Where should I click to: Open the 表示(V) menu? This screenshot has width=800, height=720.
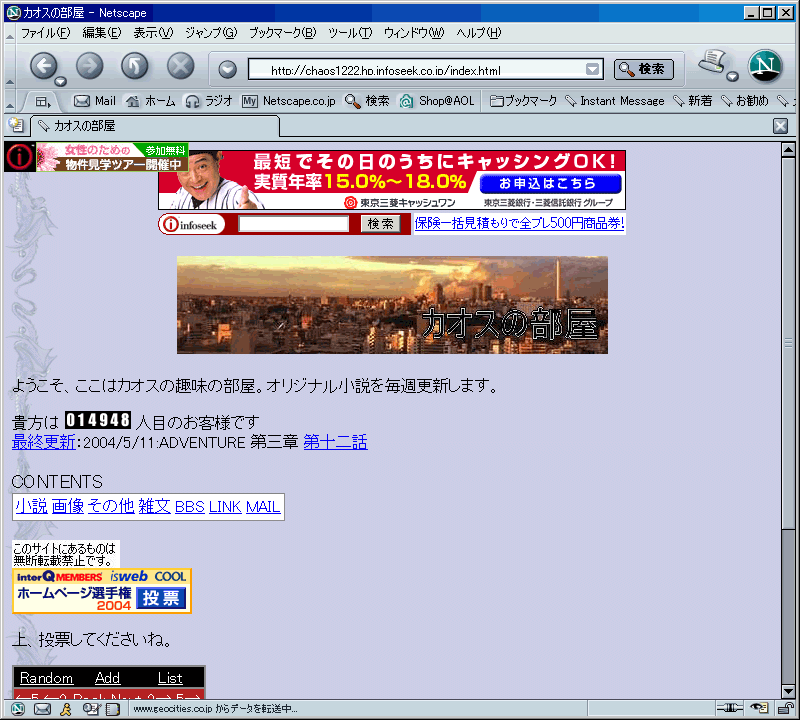(153, 33)
